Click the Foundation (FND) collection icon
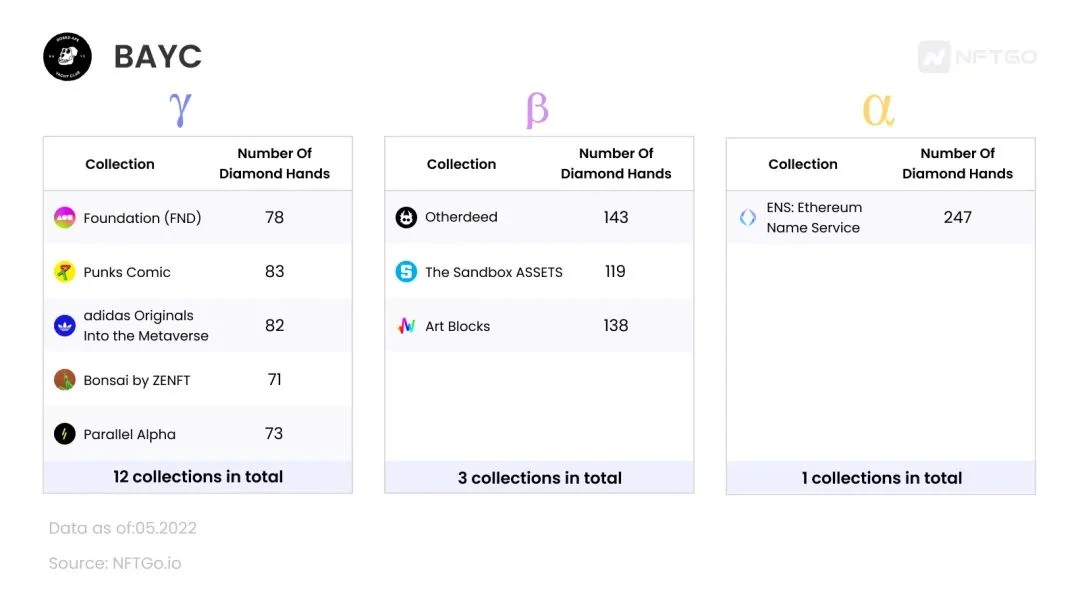This screenshot has height=608, width=1080. (x=65, y=217)
